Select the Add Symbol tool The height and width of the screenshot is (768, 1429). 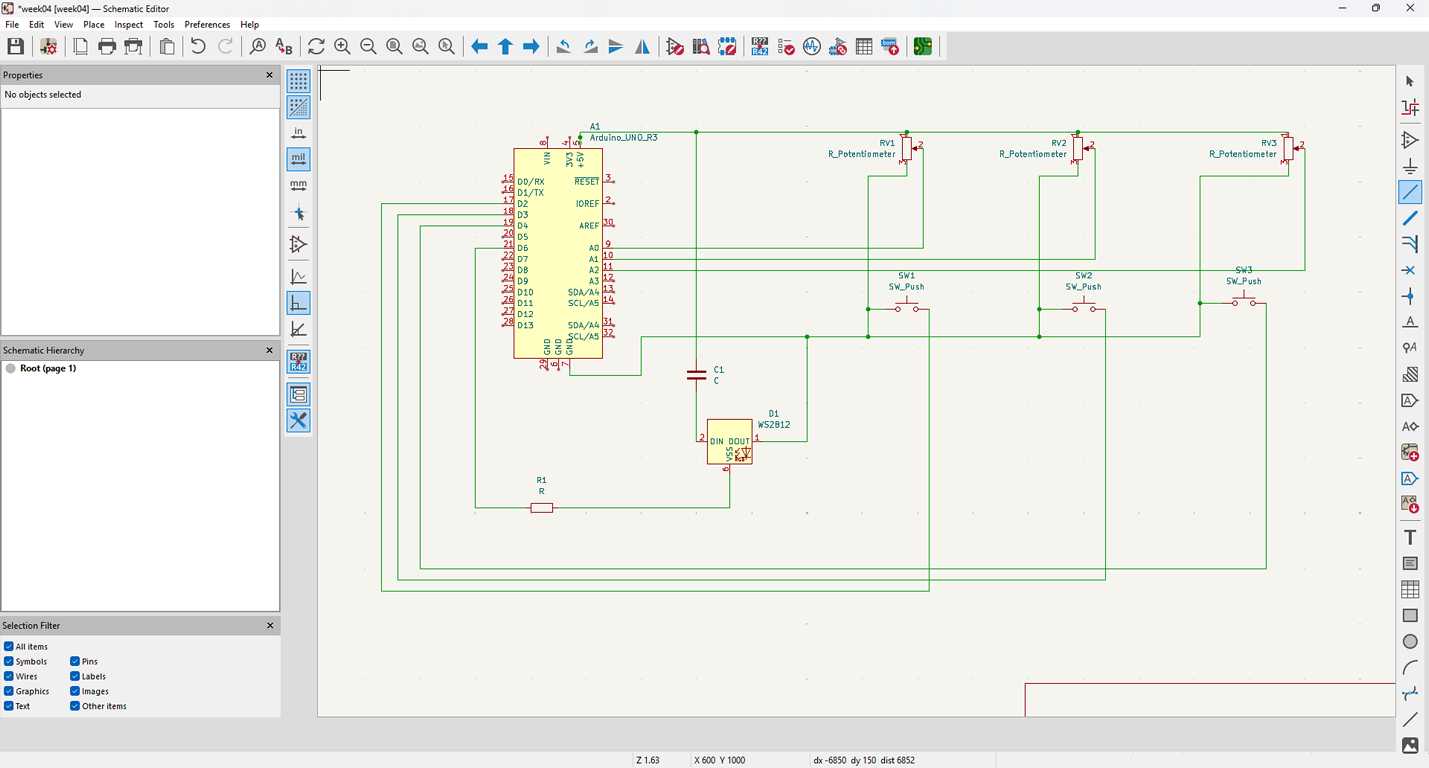[1410, 140]
